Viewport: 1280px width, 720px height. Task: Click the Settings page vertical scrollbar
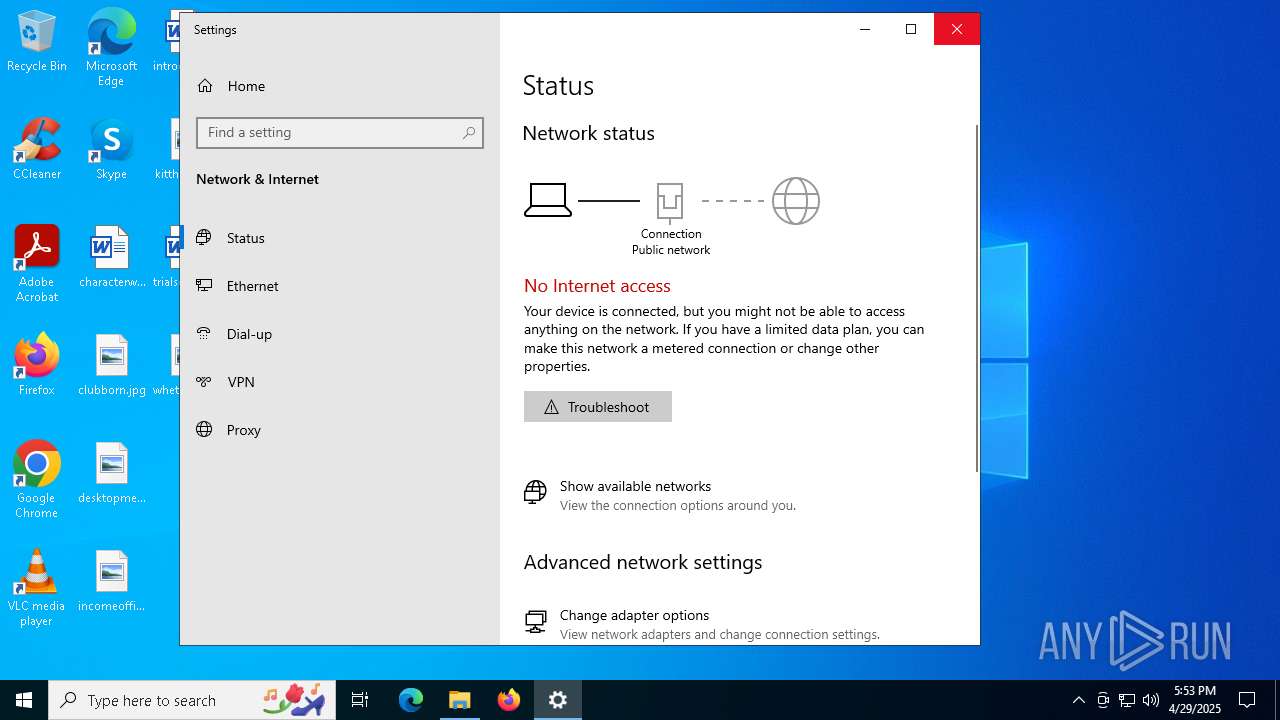[977, 298]
